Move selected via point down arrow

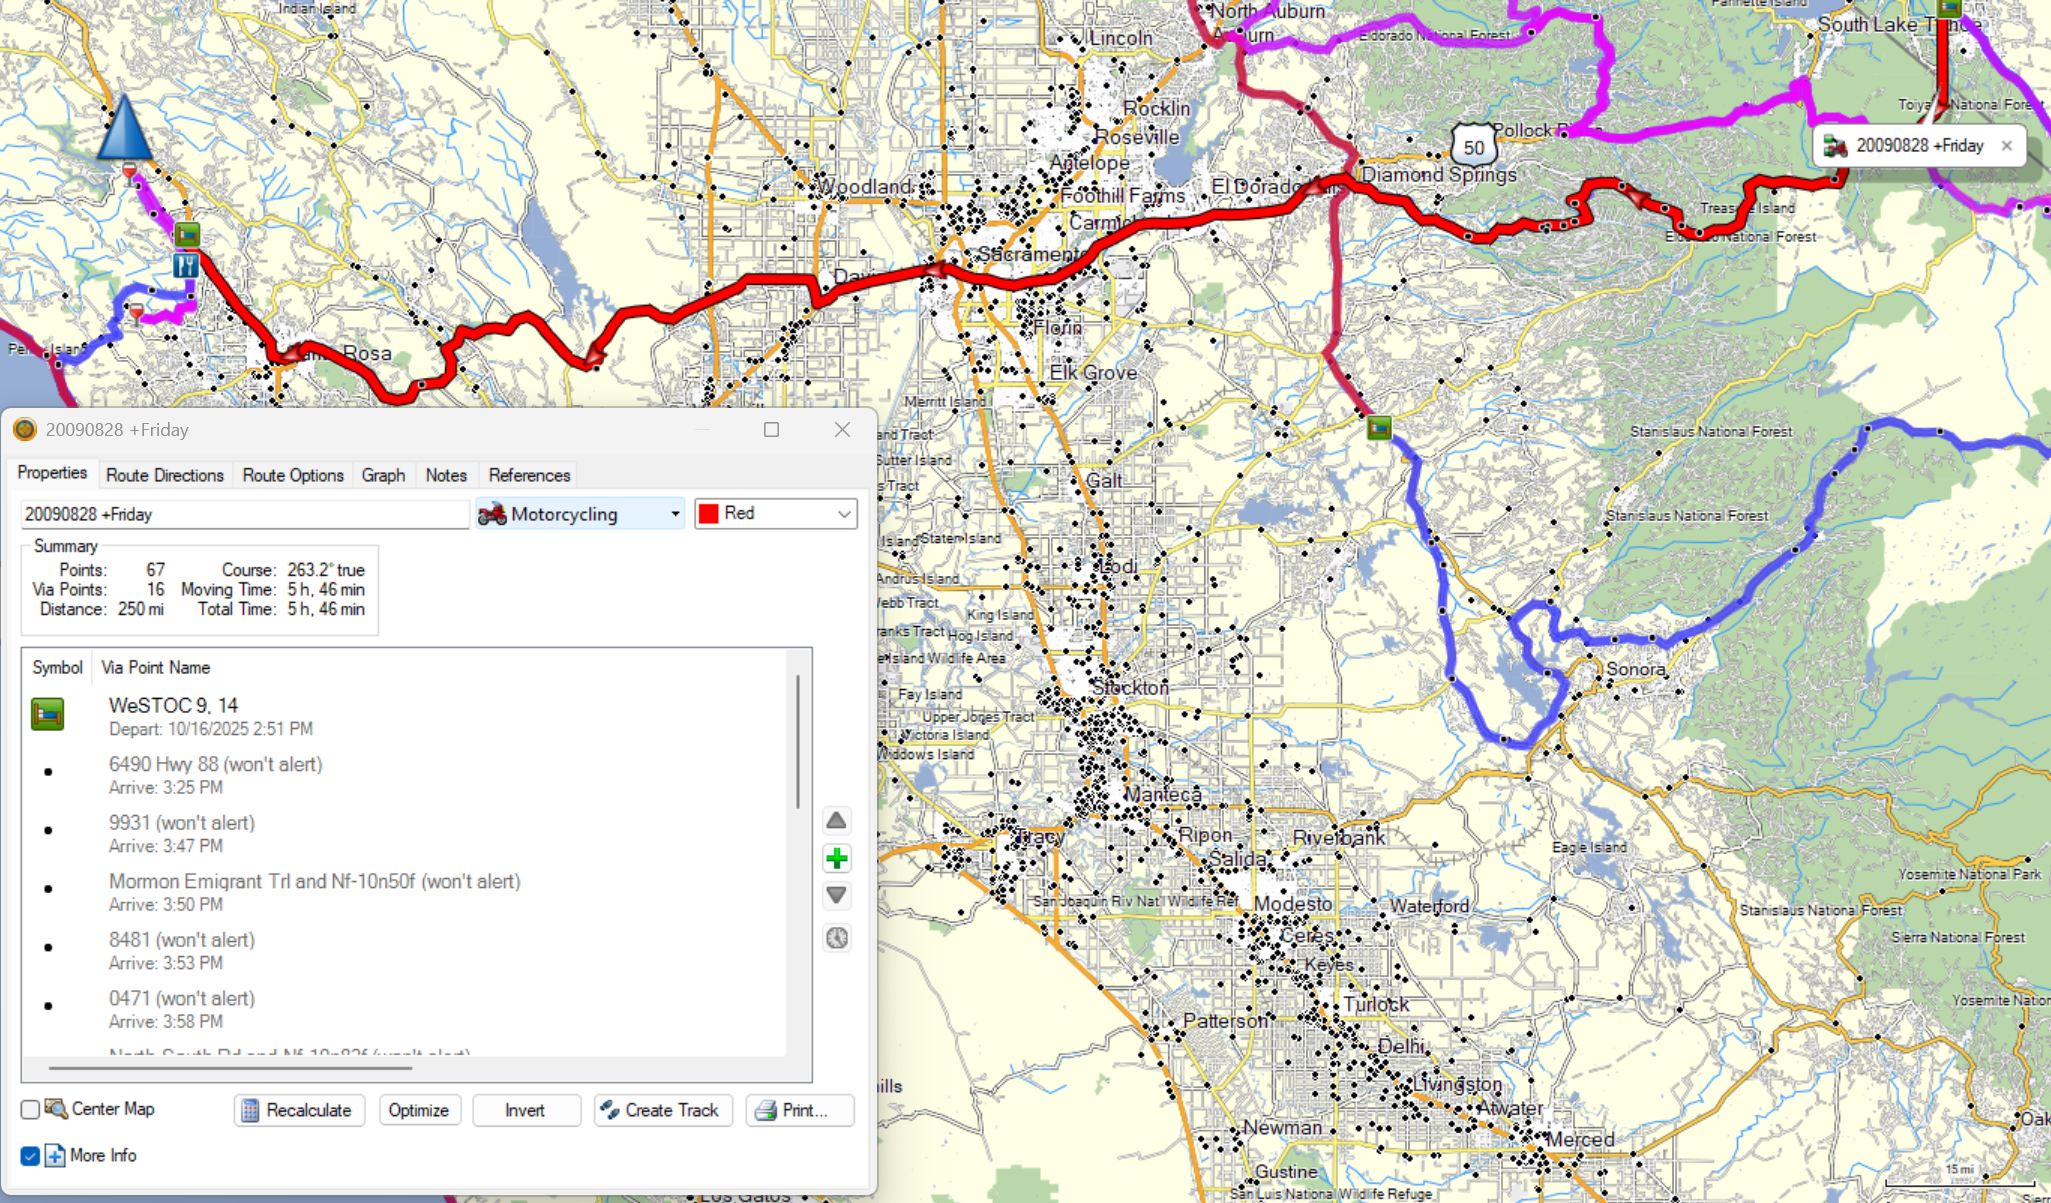[836, 895]
